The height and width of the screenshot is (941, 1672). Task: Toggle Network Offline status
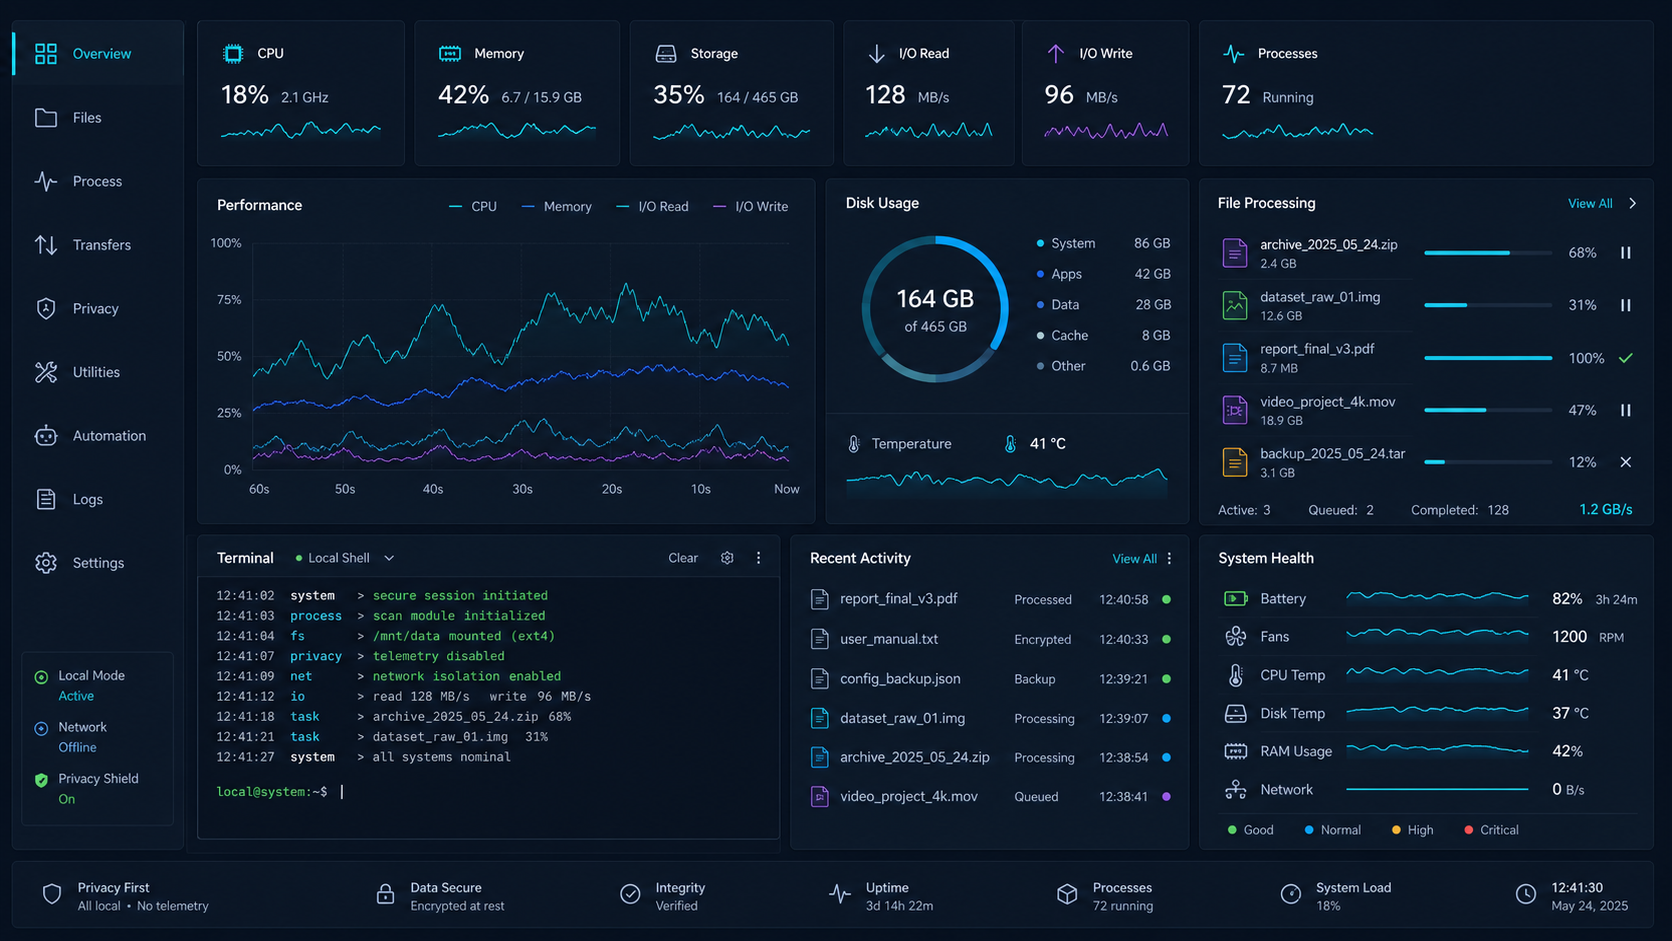[x=71, y=737]
